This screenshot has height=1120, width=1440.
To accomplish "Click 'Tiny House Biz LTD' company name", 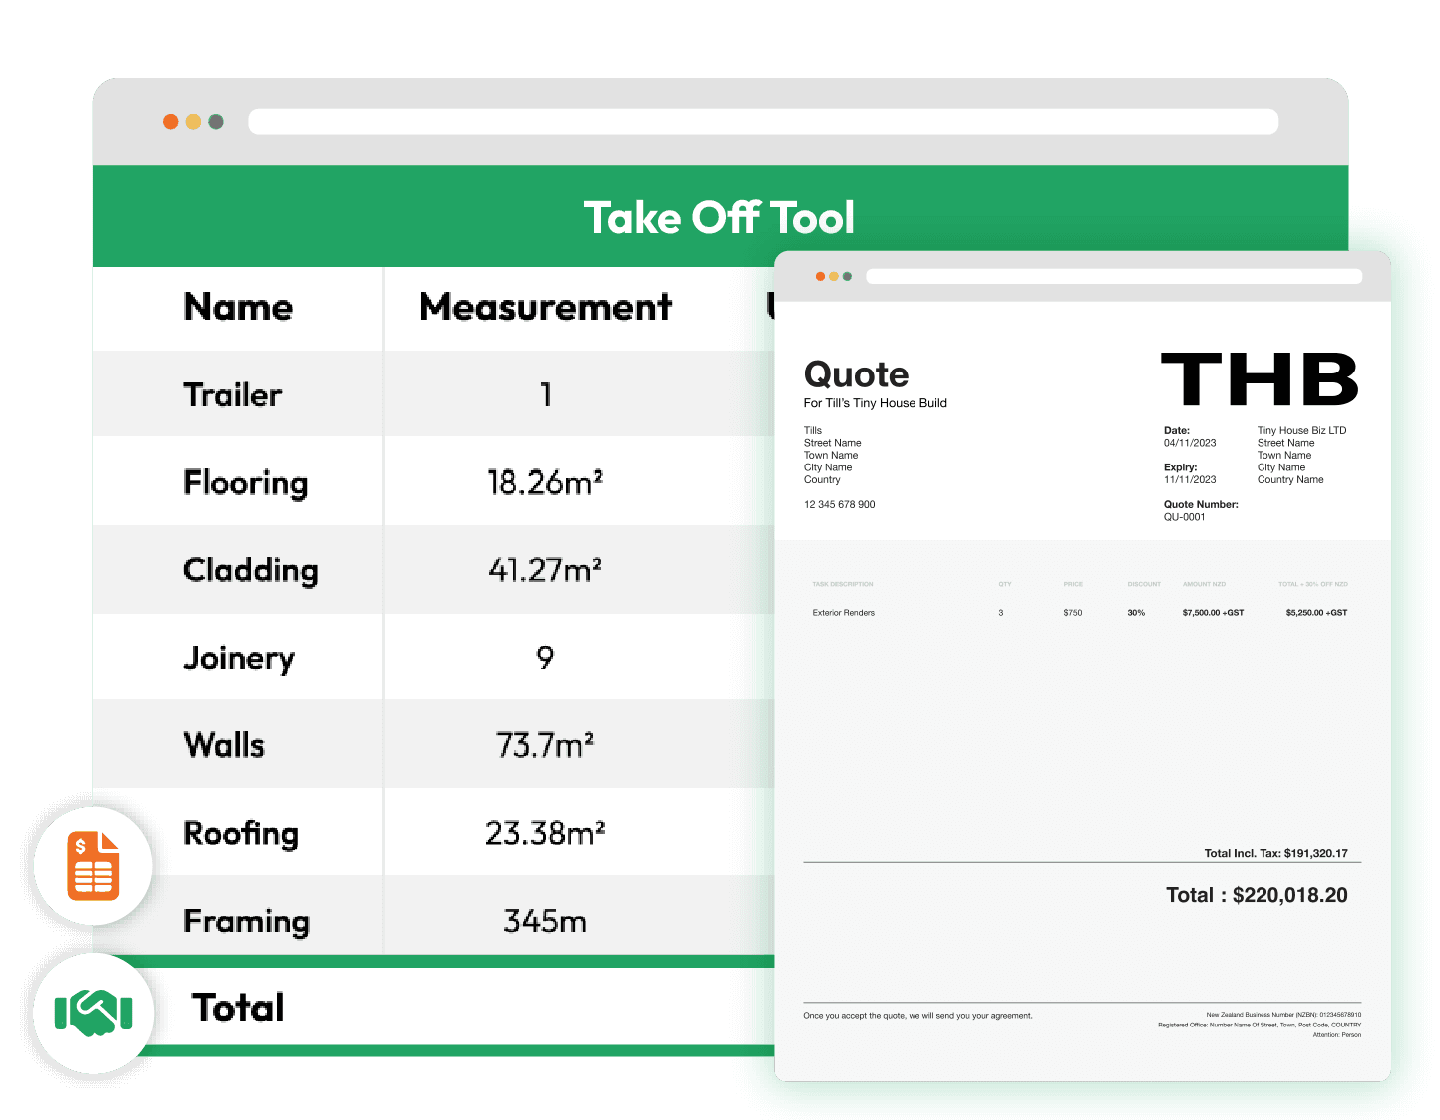I will click(1302, 431).
